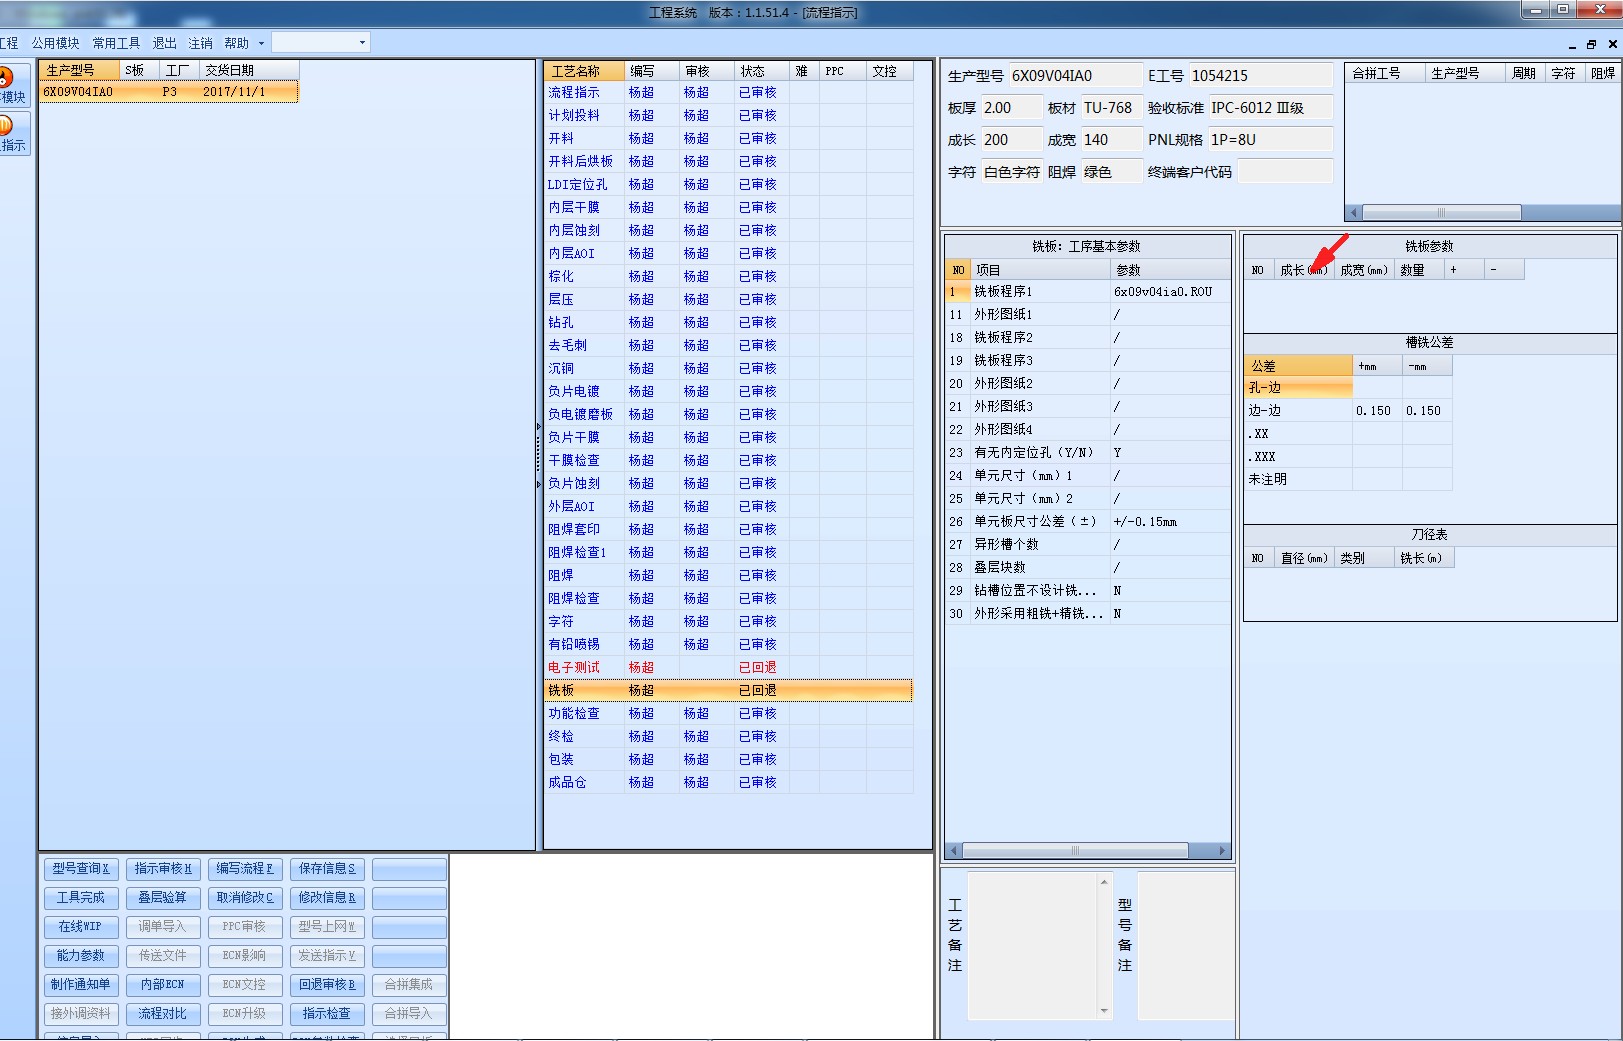Screen dimensions: 1623x1041
Task: Open the empty toolbar combo box
Action: coord(321,42)
